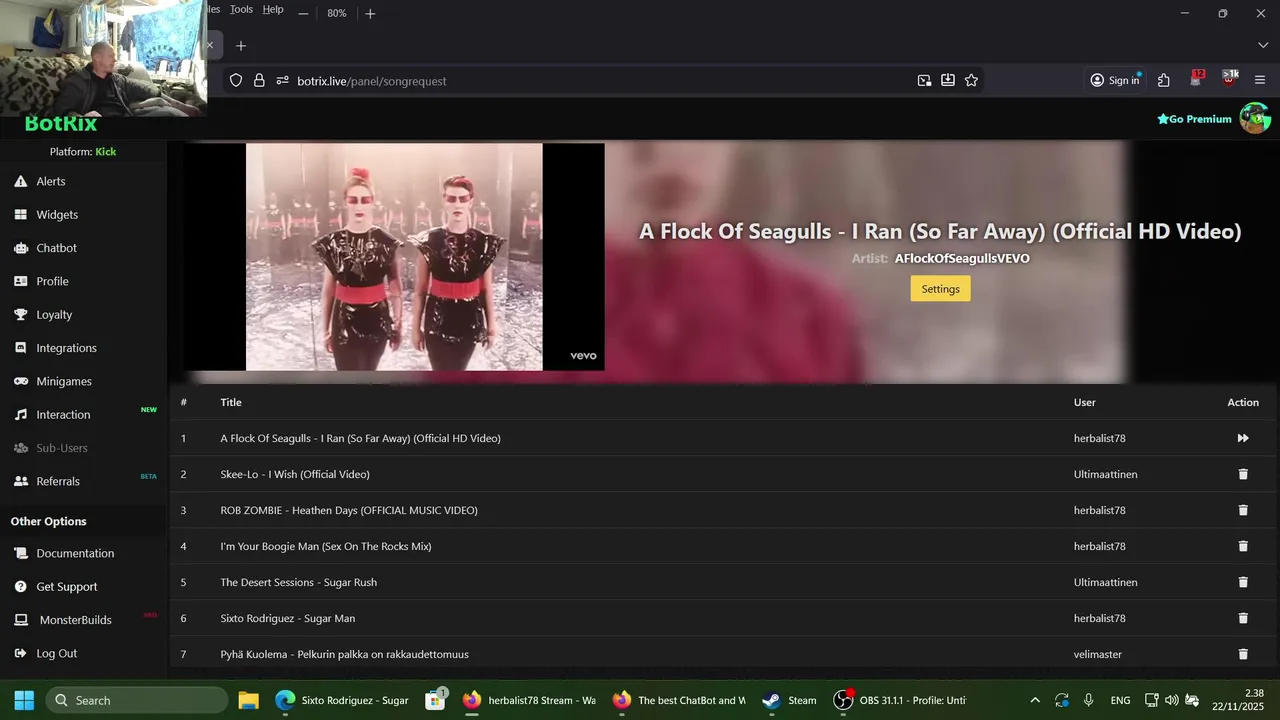Open the Windows Start menu
The image size is (1280, 720).
coord(24,700)
